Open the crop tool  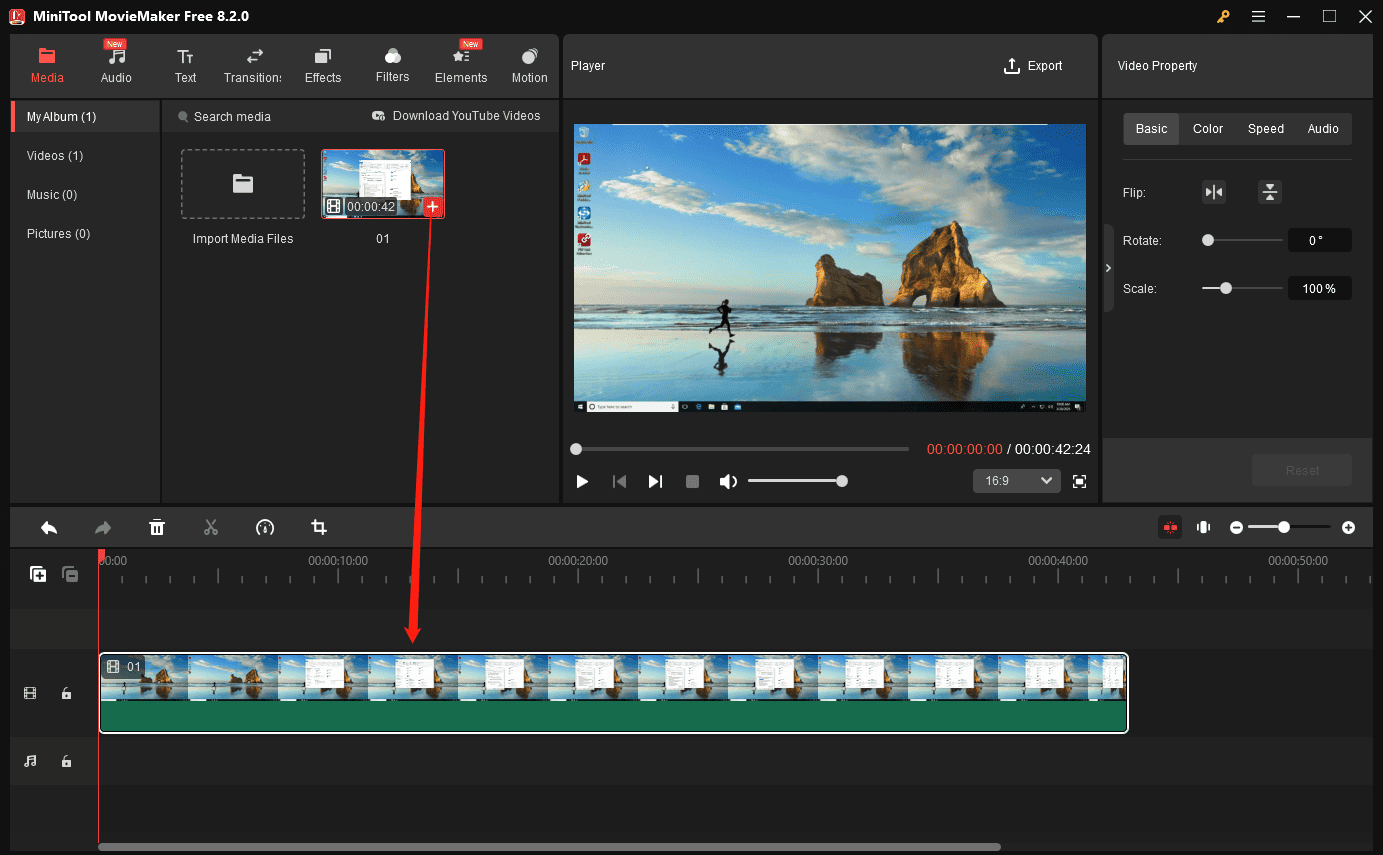coord(319,527)
